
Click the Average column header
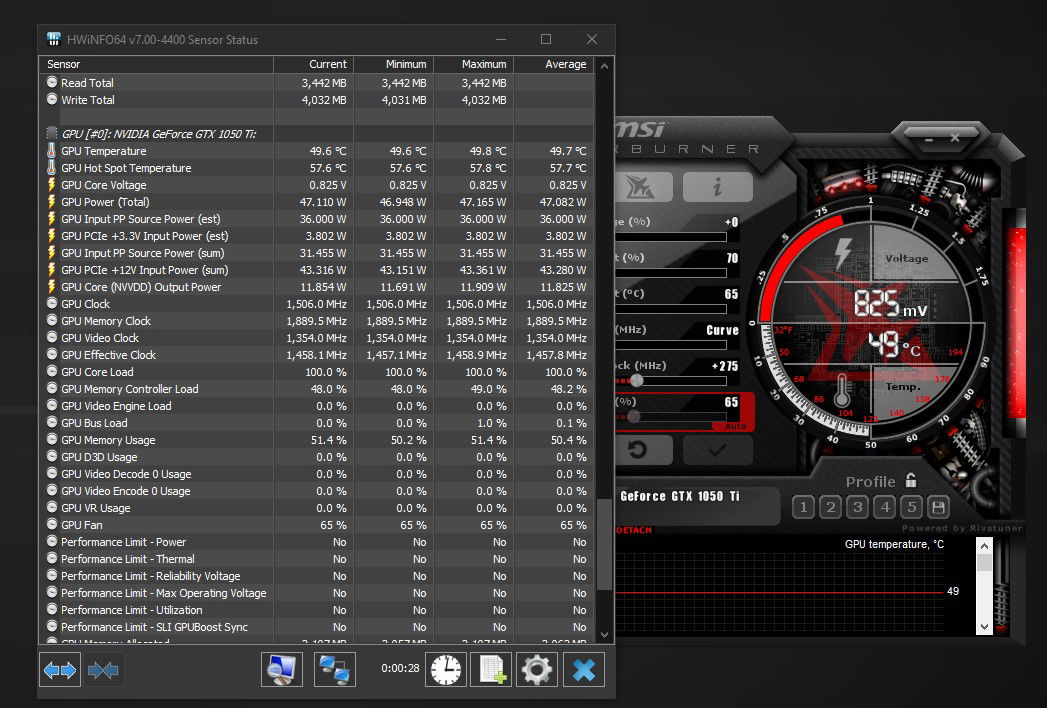tap(554, 64)
